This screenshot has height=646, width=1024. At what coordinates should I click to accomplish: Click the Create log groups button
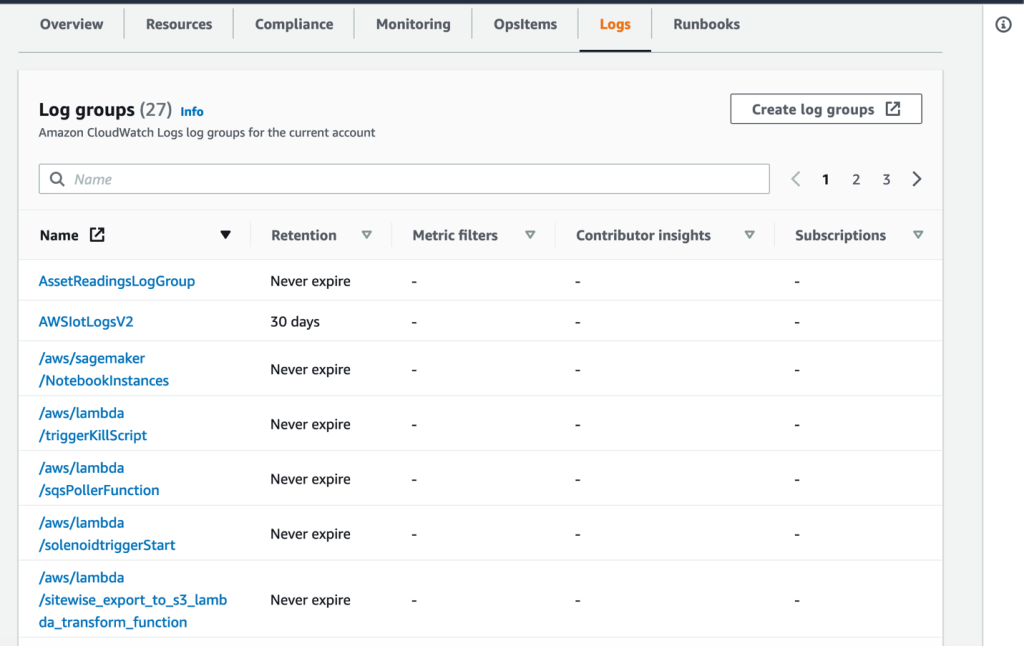(x=826, y=109)
